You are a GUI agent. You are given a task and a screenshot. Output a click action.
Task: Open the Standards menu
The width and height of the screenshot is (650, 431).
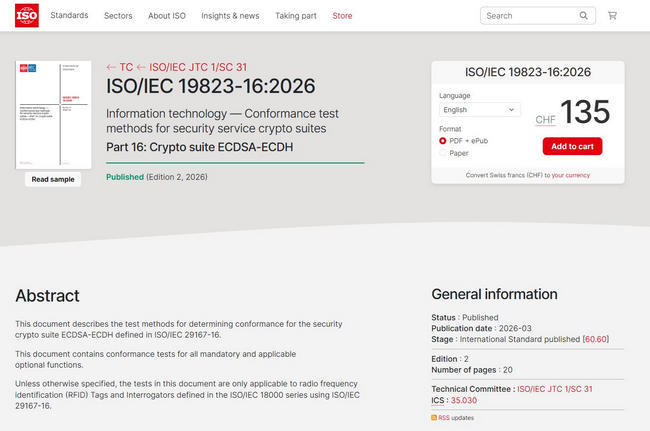pos(69,16)
